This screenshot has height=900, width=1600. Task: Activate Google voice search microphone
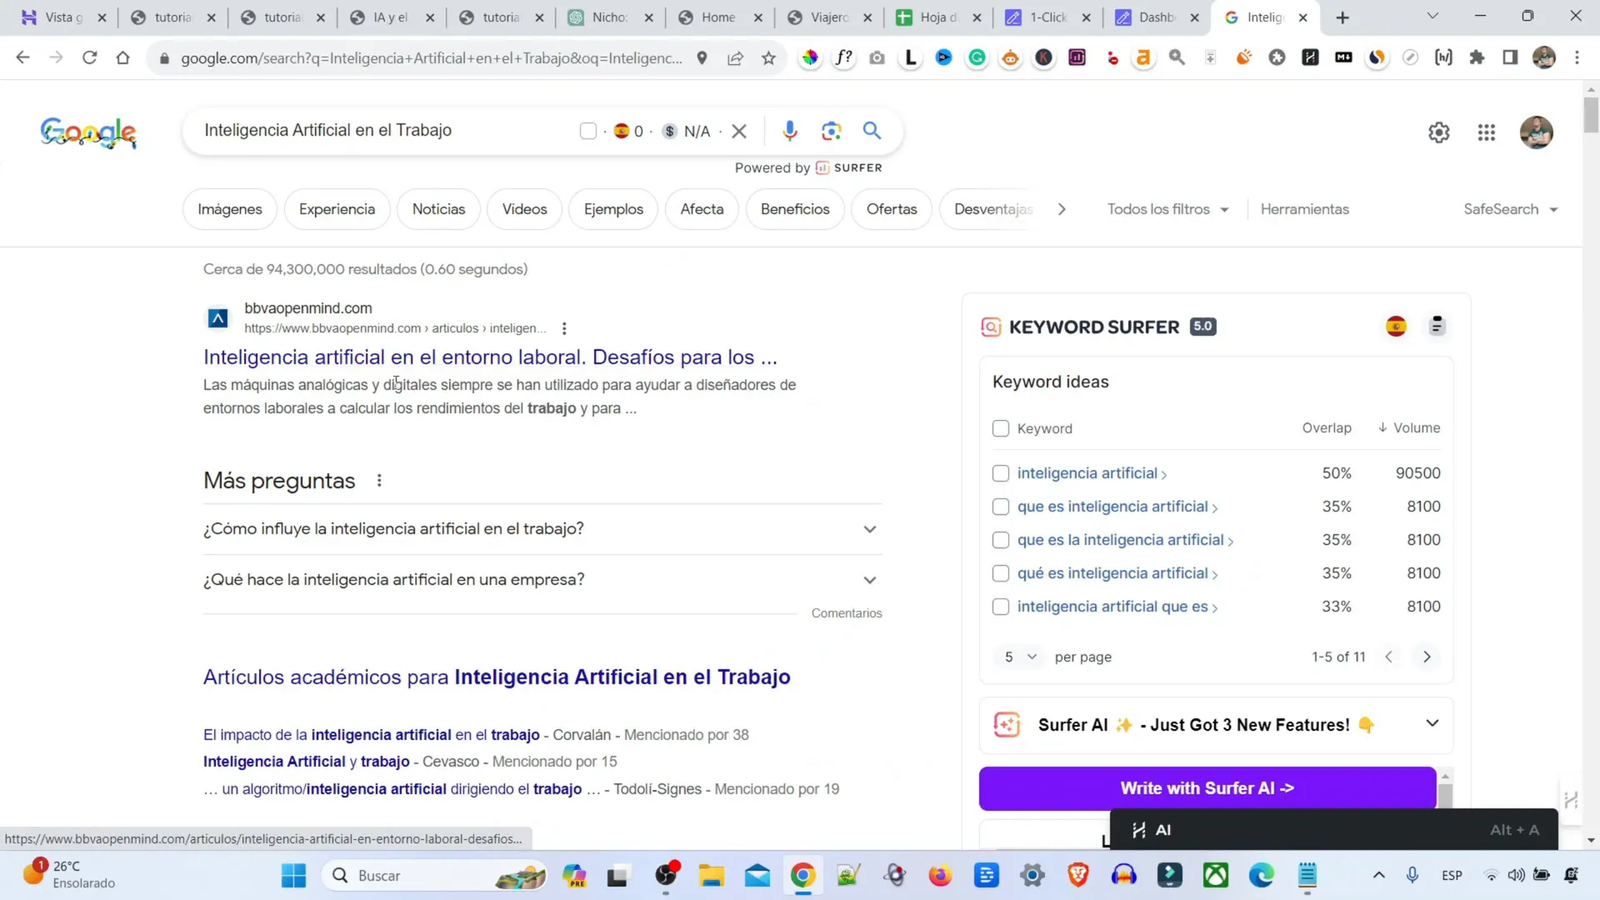tap(790, 130)
